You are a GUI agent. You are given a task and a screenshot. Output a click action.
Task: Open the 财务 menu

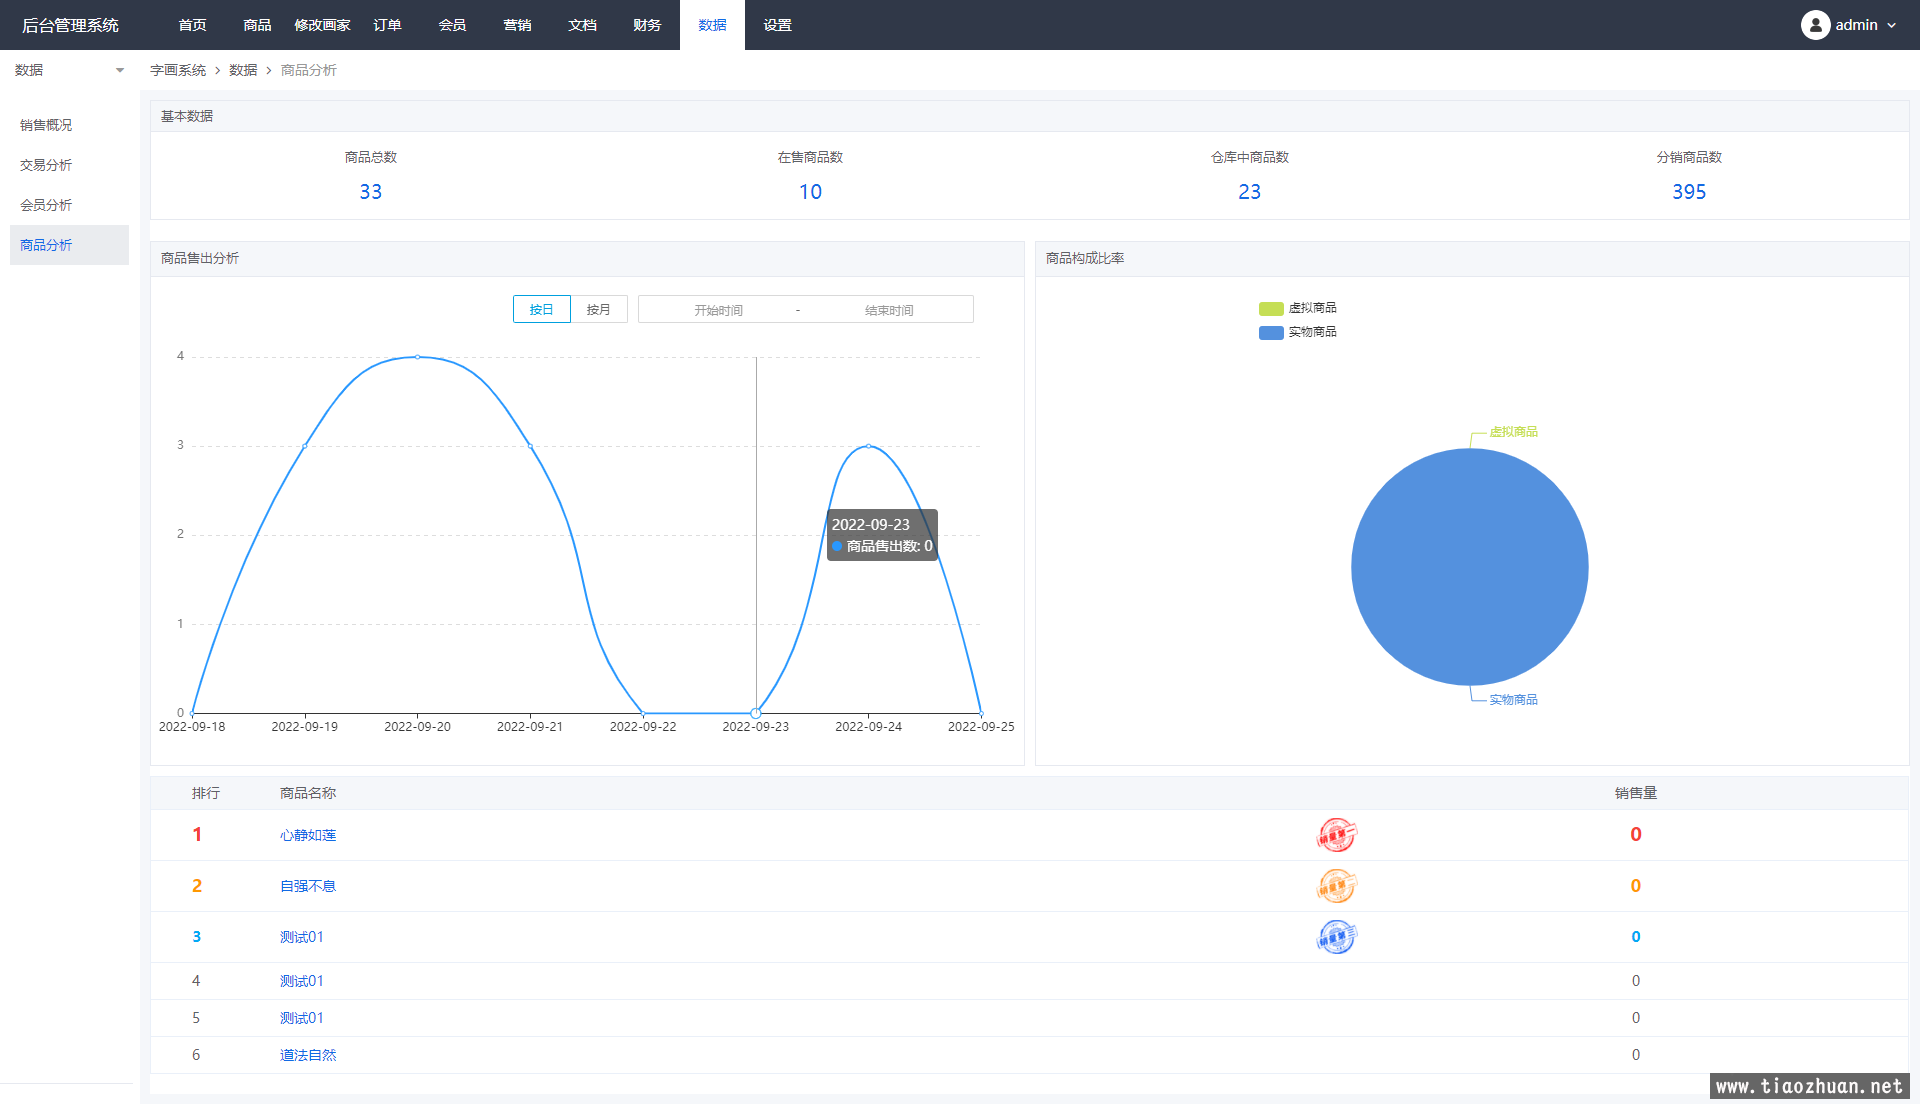[x=647, y=25]
